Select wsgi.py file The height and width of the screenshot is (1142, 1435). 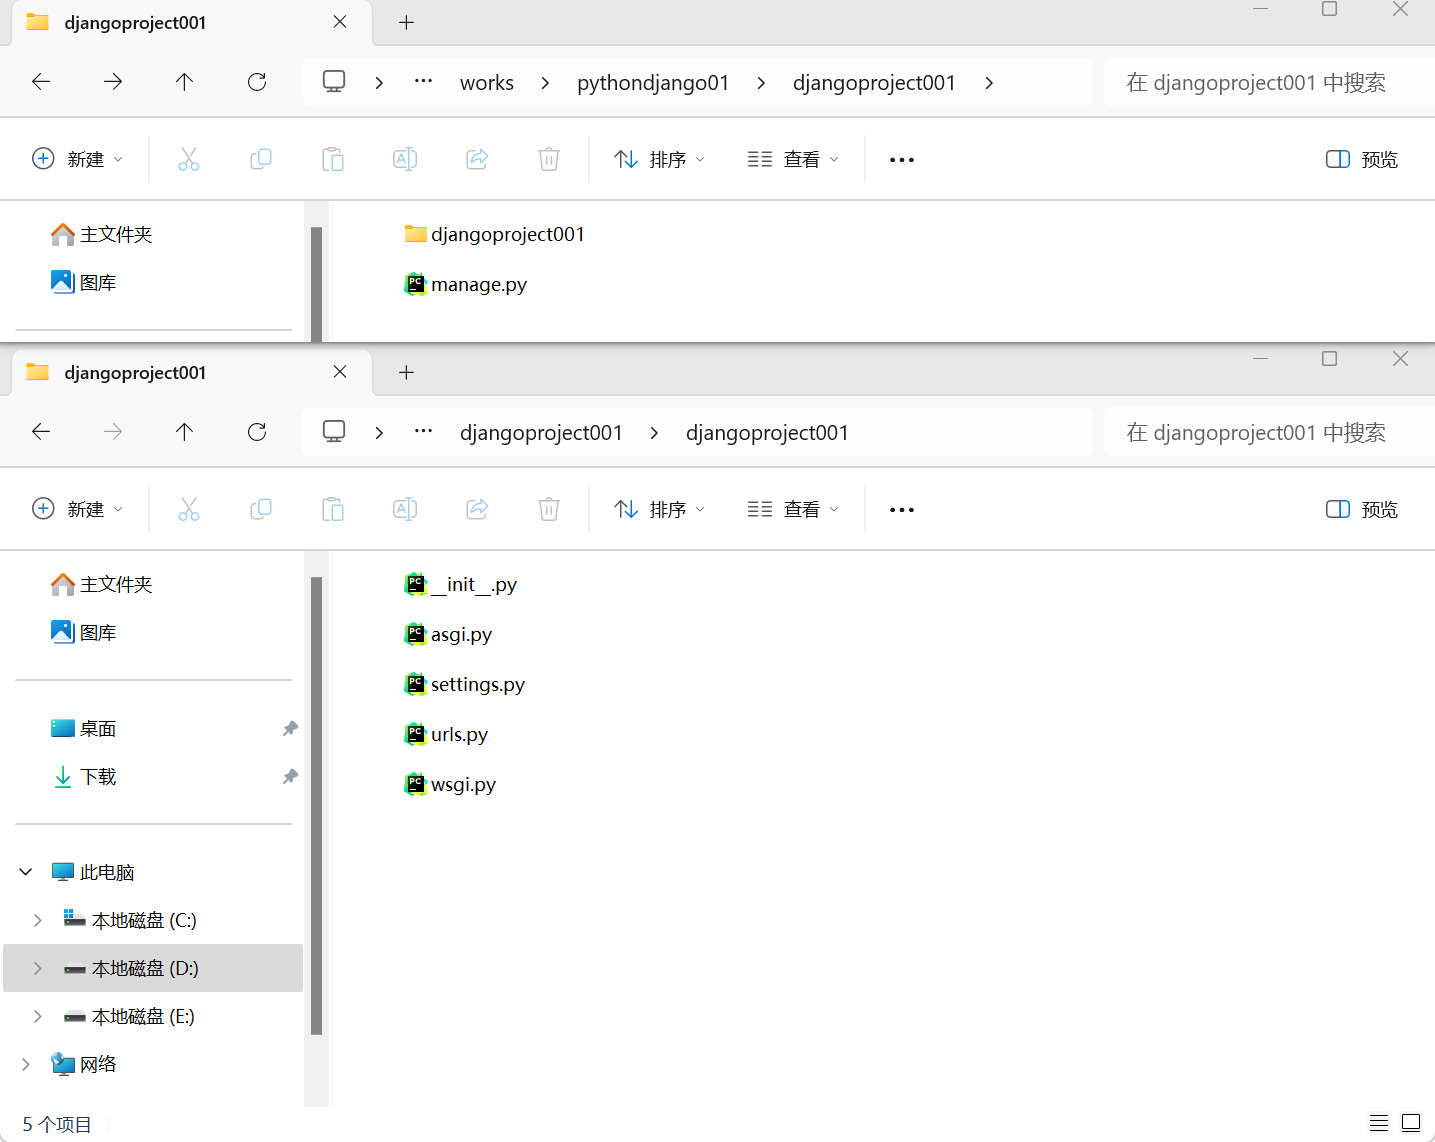click(x=451, y=784)
